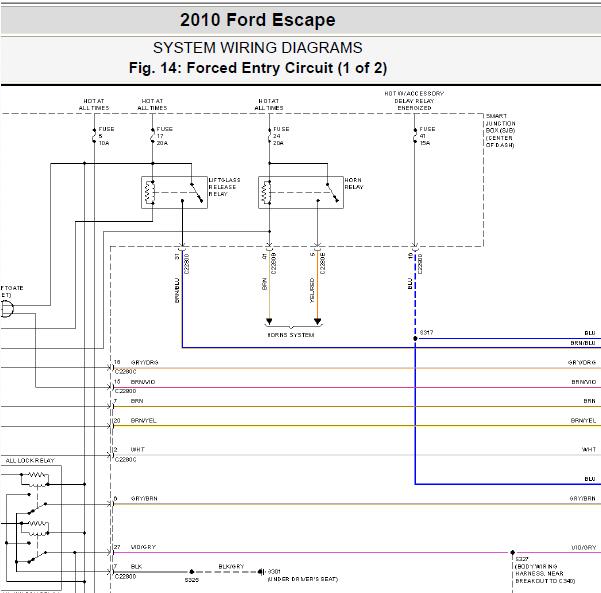Image resolution: width=601 pixels, height=593 pixels.
Task: Click the 'SMART JUNCTION BOX (SJB)' label
Action: (x=500, y=130)
